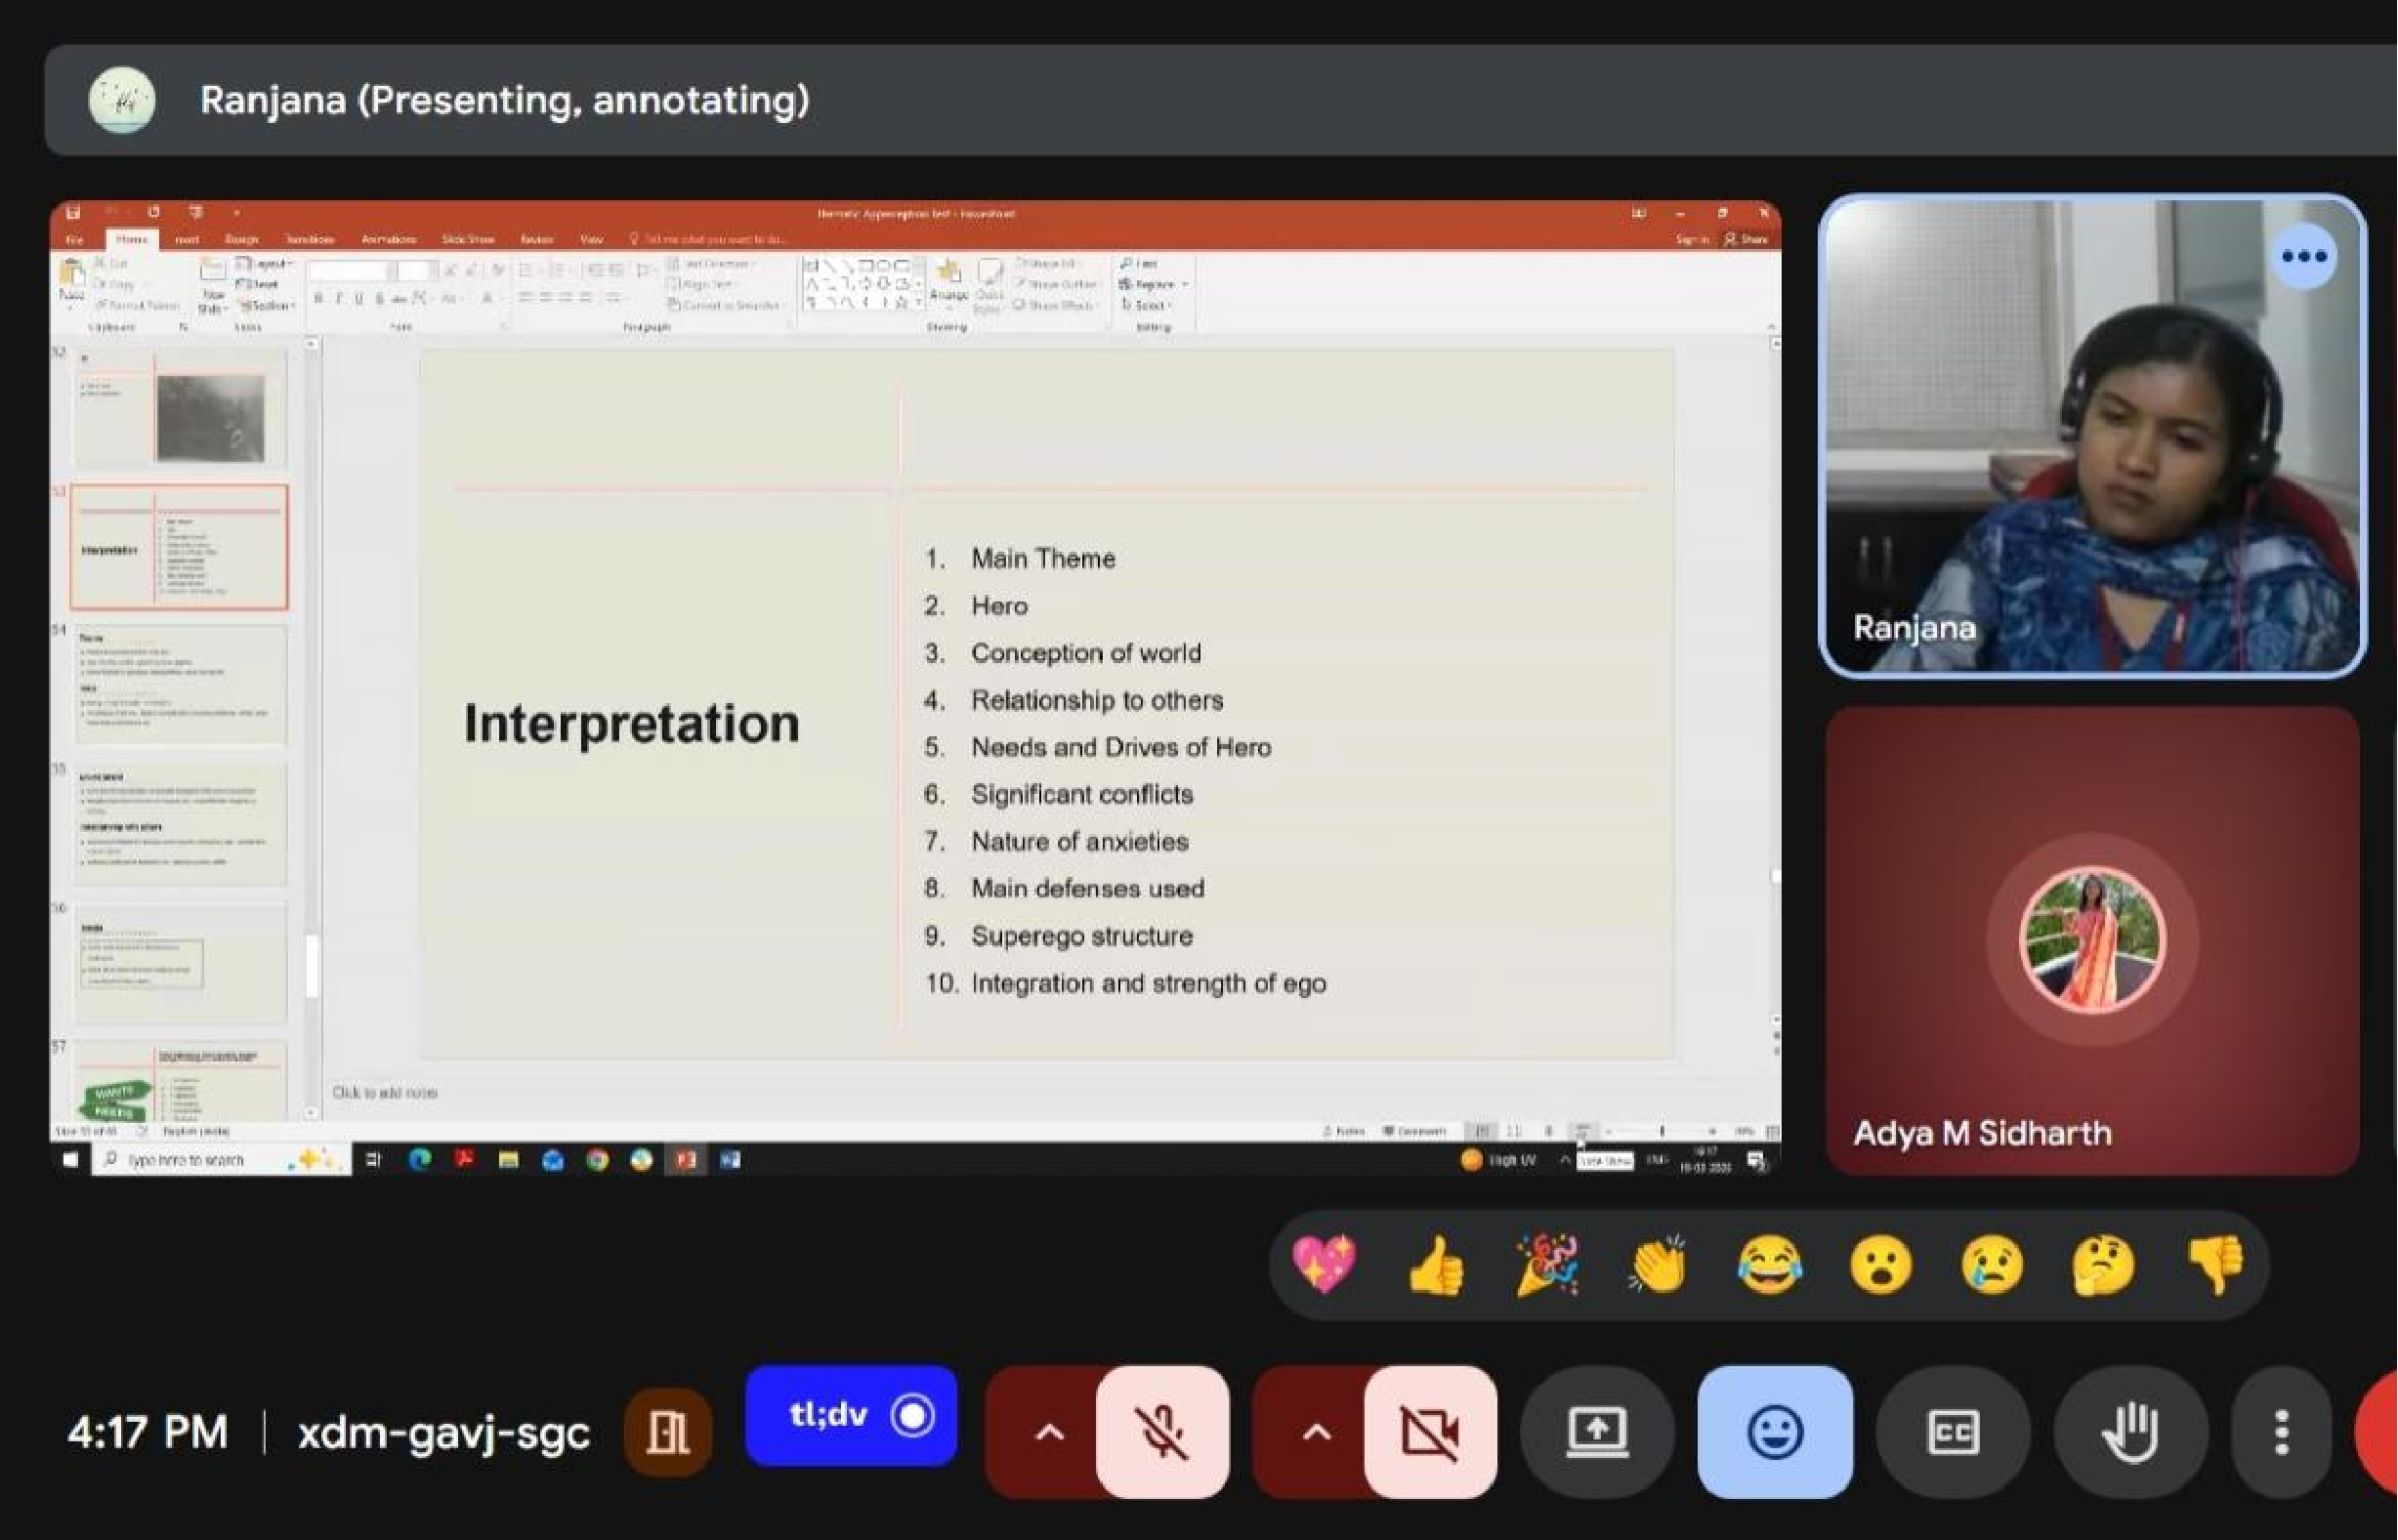Screen dimensions: 2398x1540
Task: Send the thinking face reaction
Action: [2103, 1265]
